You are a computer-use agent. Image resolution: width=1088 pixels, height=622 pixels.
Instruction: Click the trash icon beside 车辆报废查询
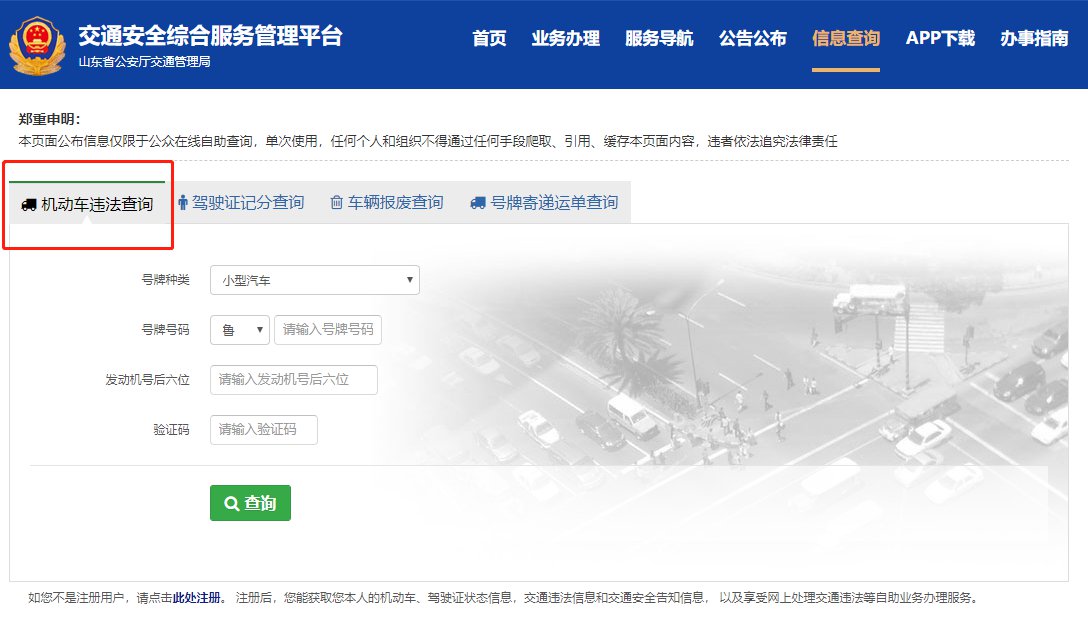337,203
